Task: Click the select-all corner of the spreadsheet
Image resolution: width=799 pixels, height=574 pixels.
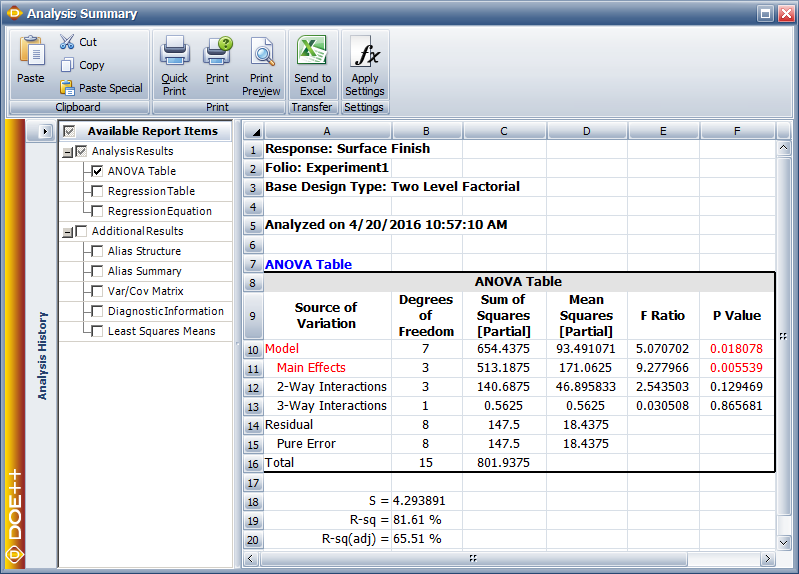Action: coord(253,132)
